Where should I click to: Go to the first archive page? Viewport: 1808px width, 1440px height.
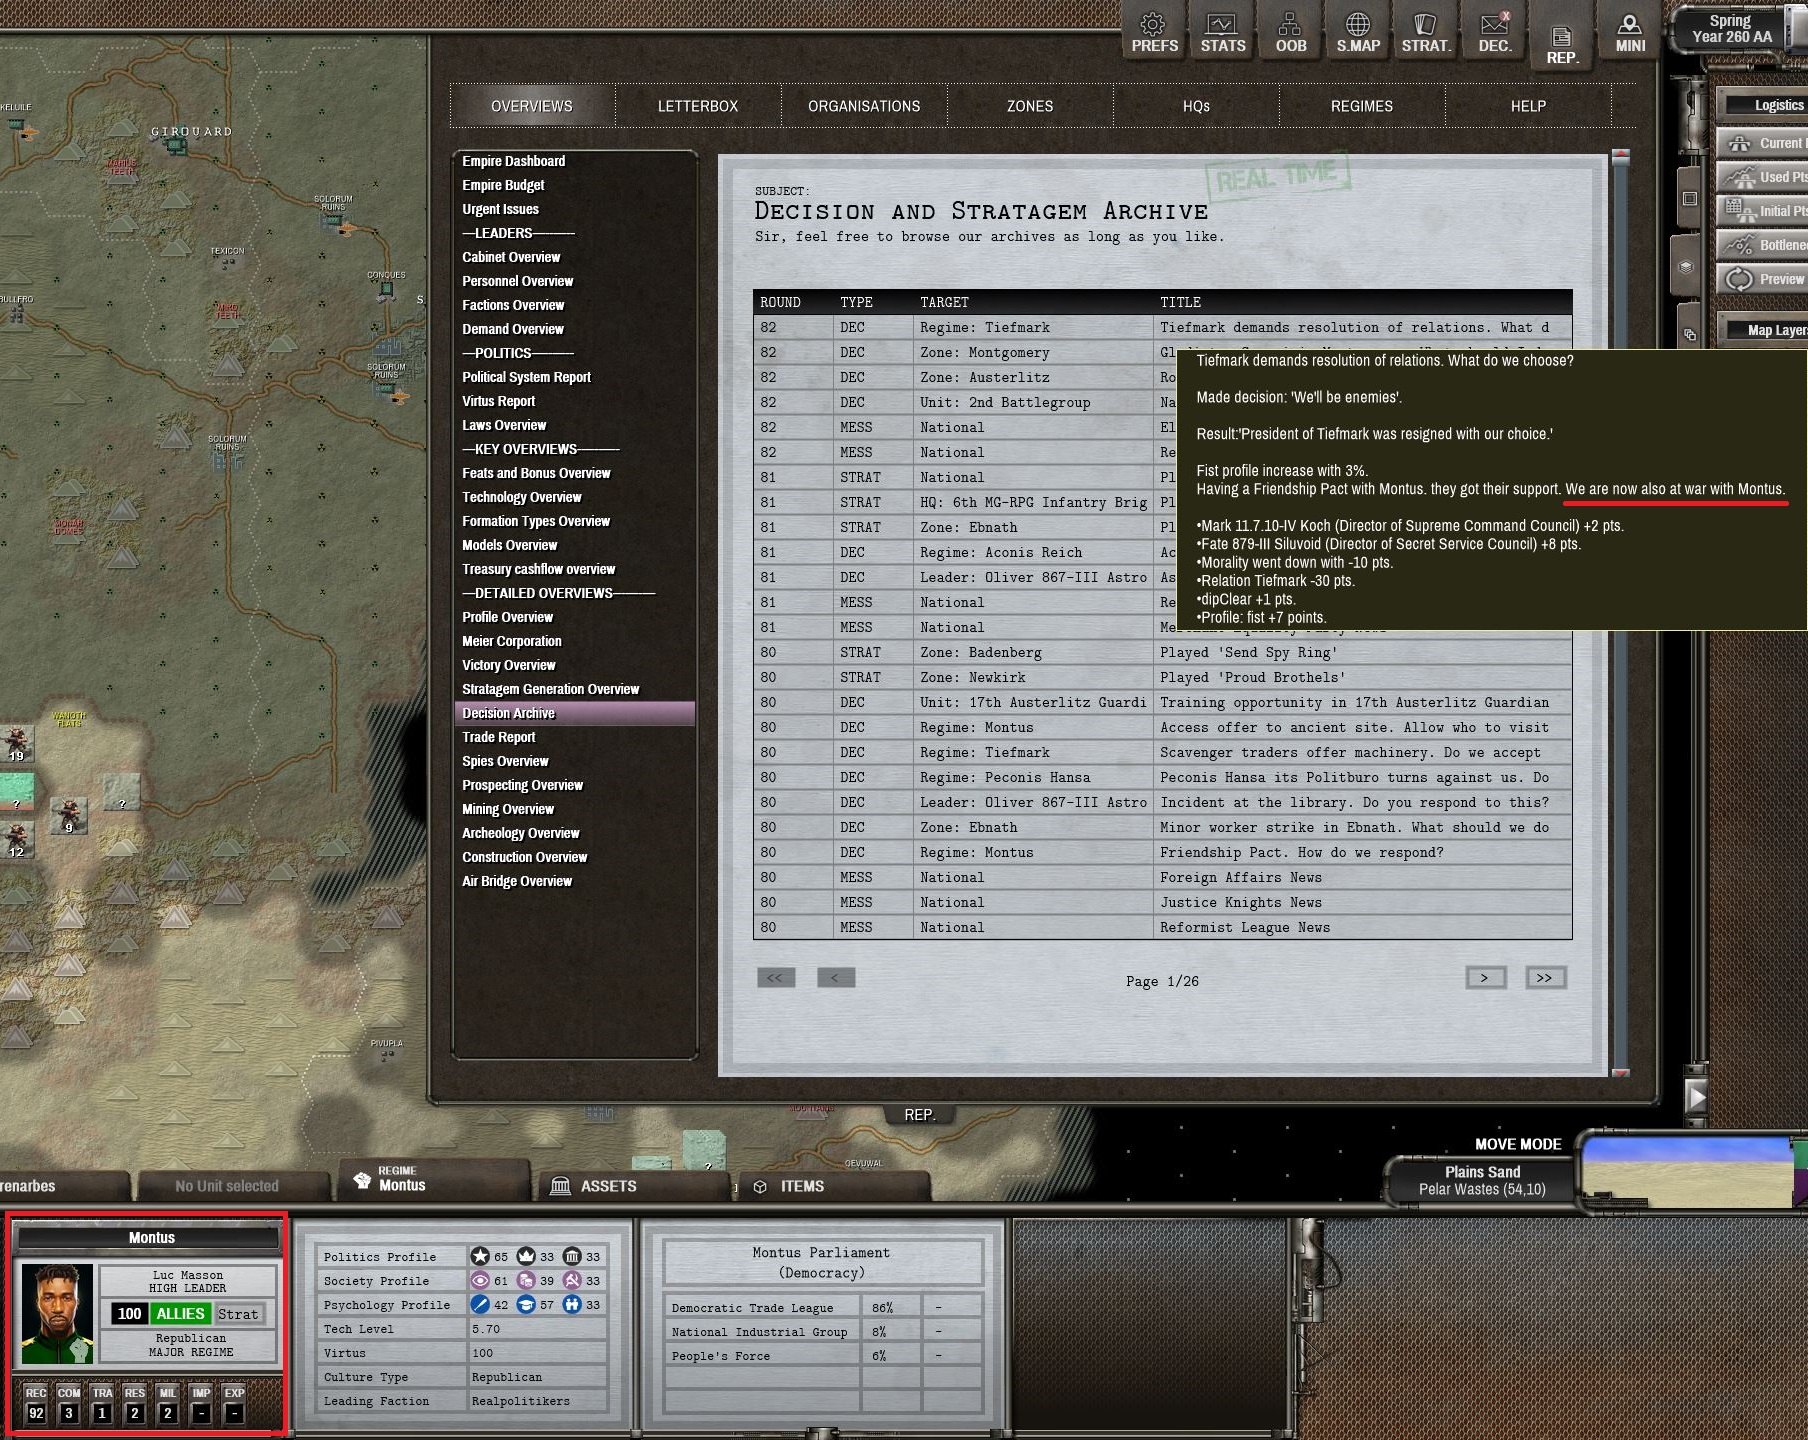[x=776, y=978]
